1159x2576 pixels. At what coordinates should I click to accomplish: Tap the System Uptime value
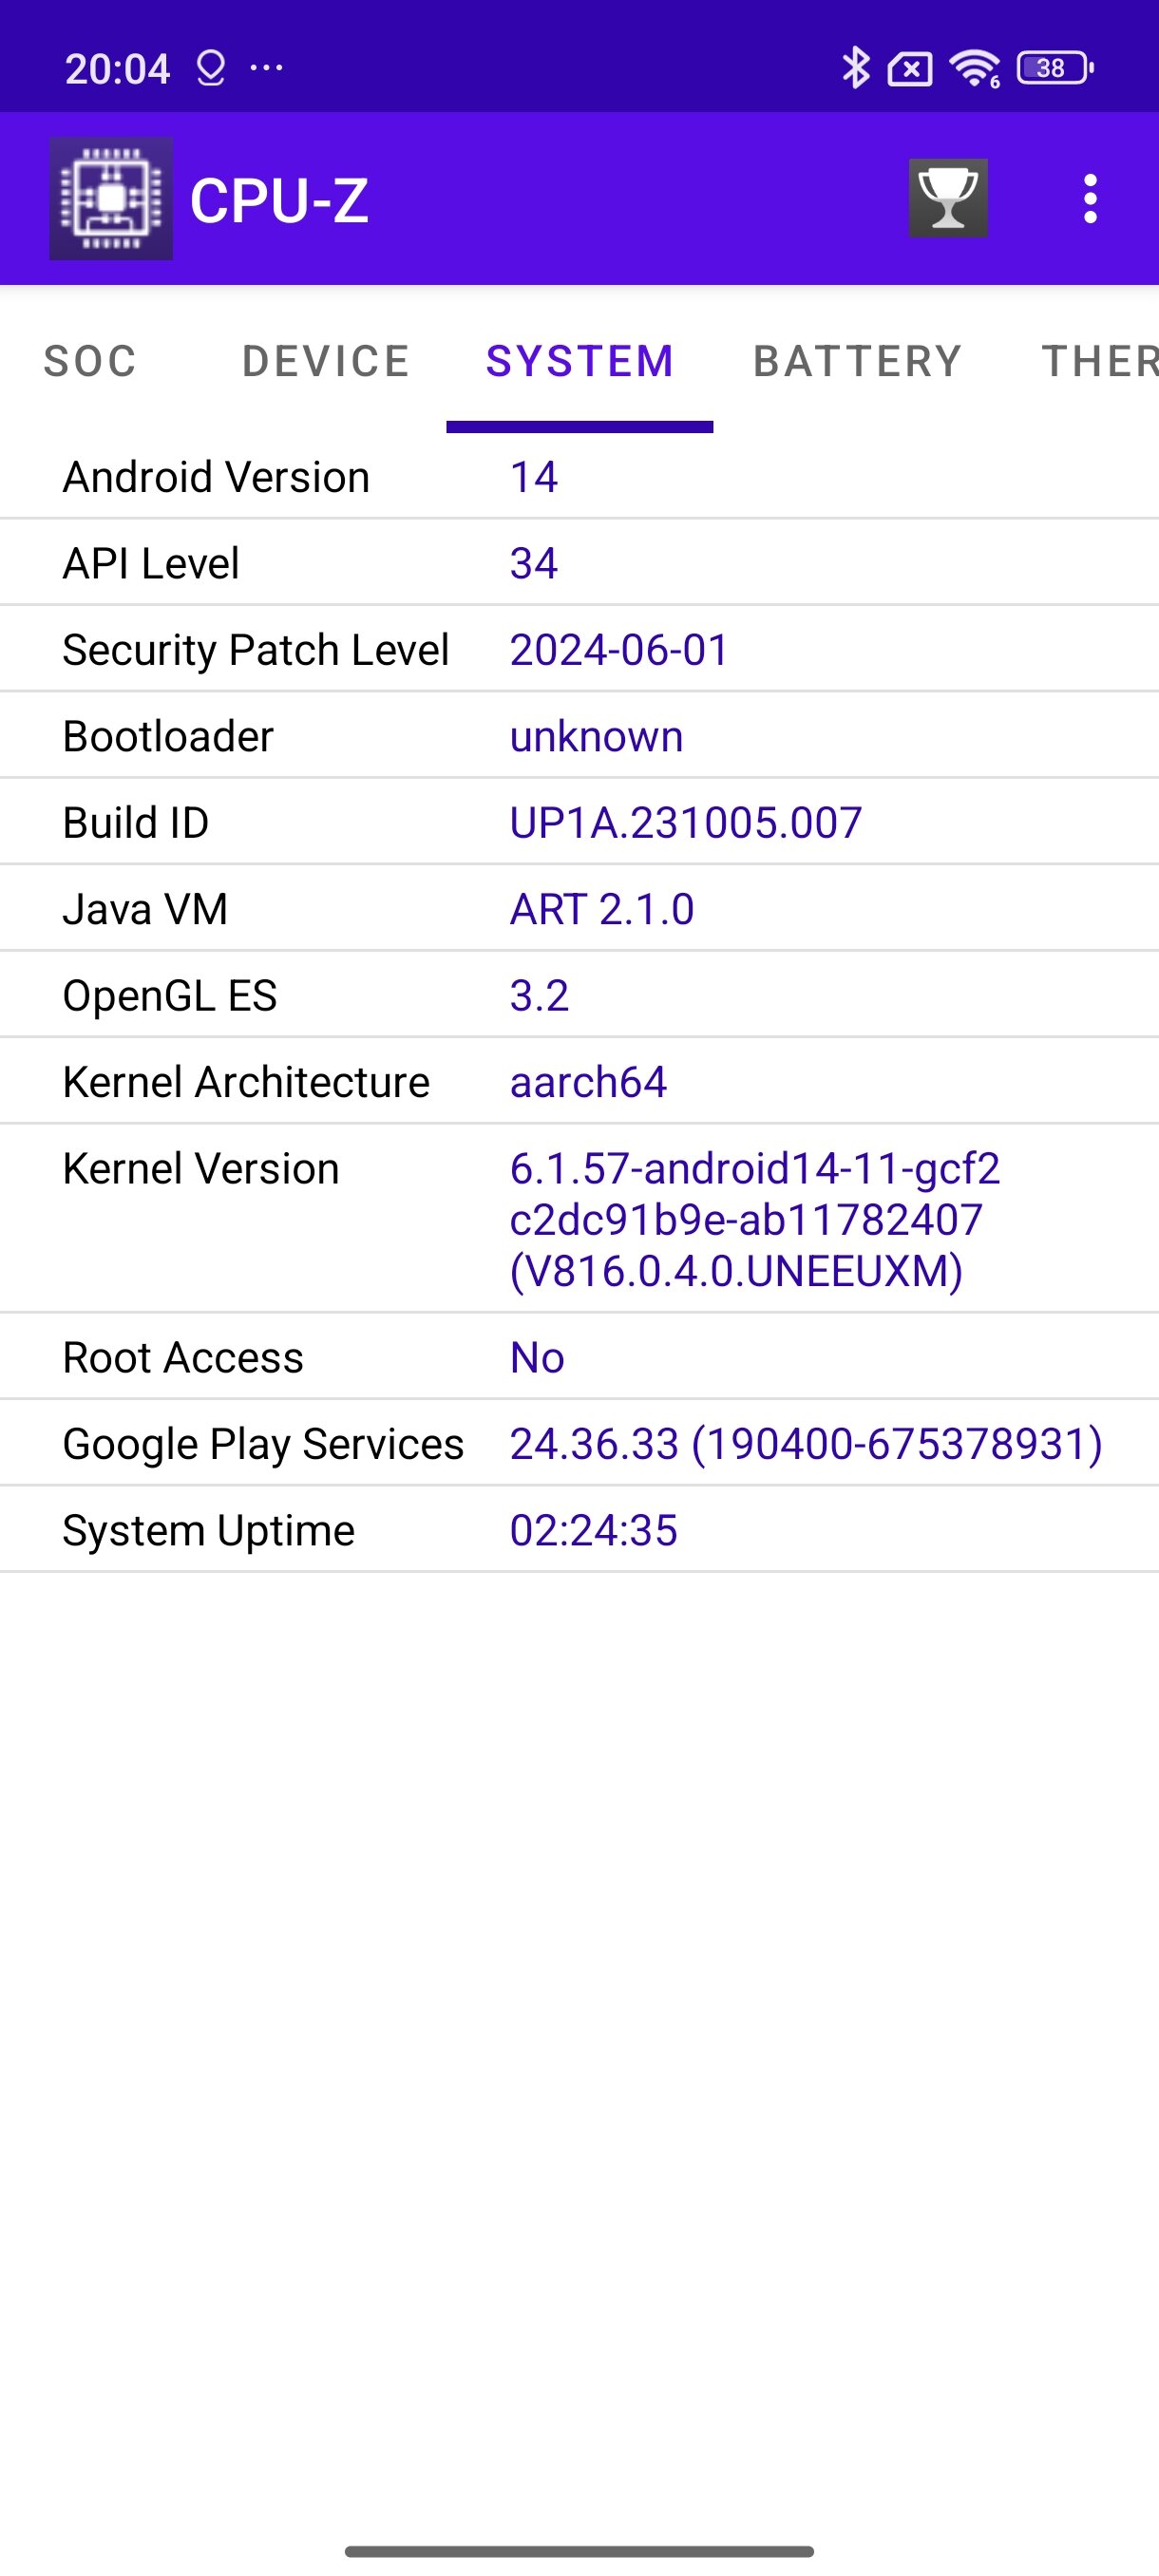click(x=594, y=1531)
